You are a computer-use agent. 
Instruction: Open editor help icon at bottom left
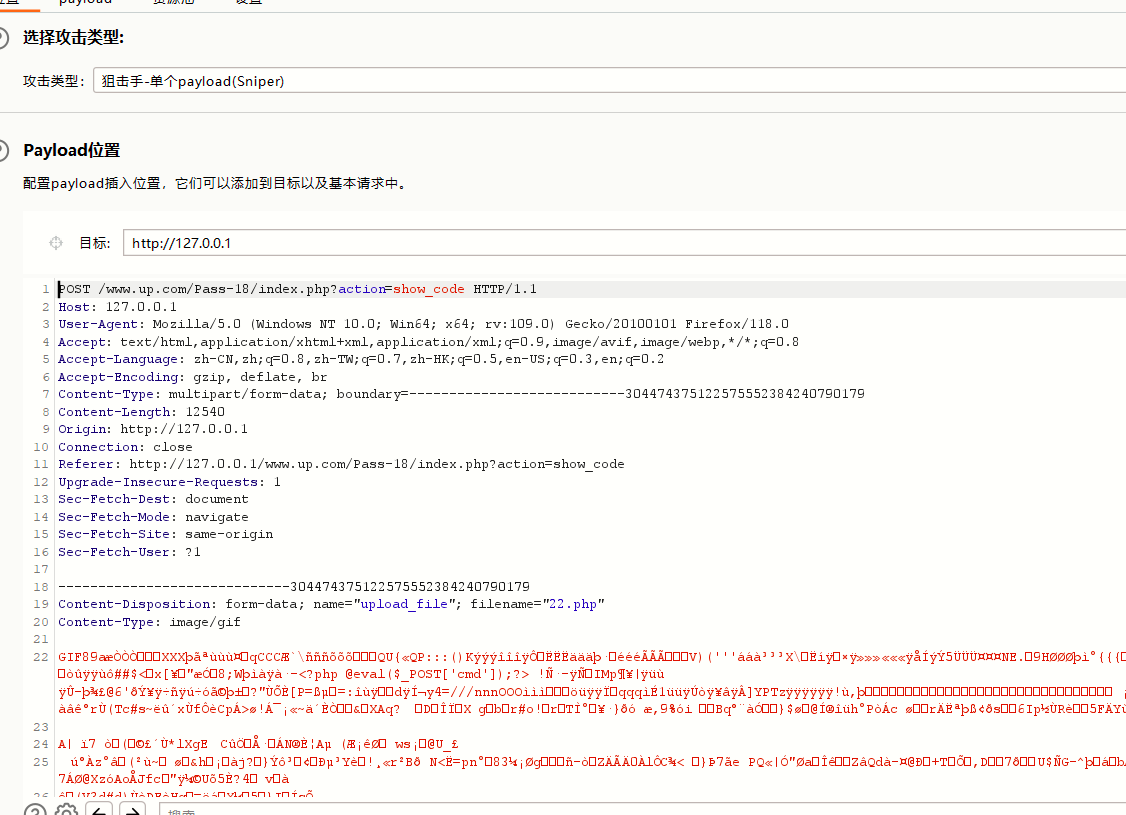point(35,810)
